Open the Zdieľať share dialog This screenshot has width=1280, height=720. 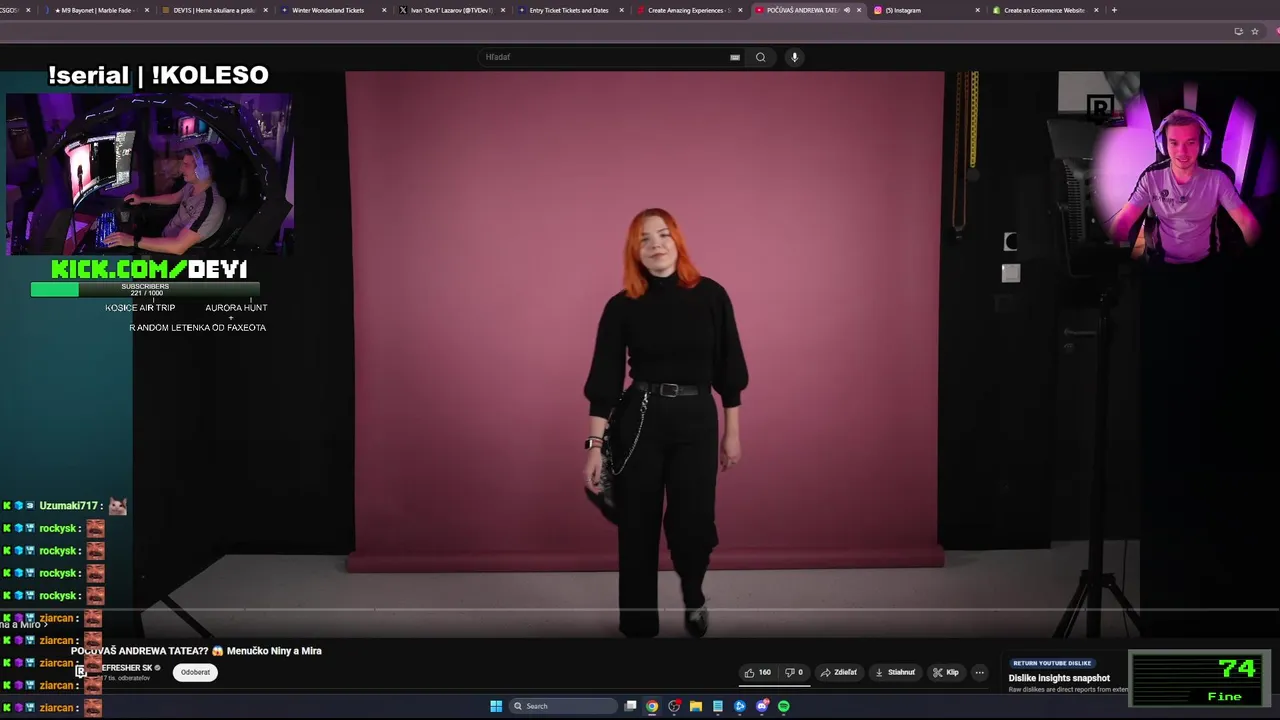pyautogui.click(x=838, y=672)
